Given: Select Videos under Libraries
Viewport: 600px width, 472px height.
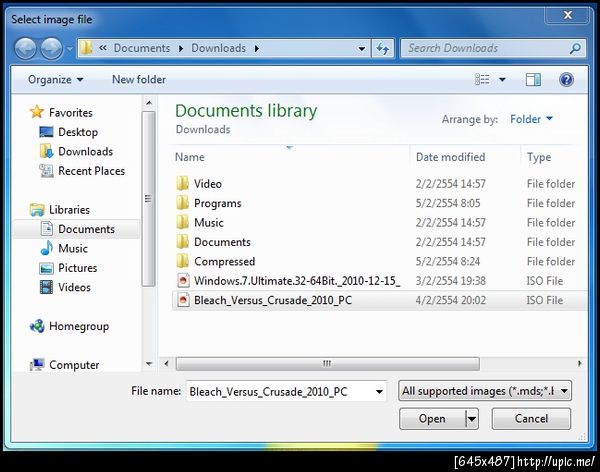Looking at the screenshot, I should [74, 287].
